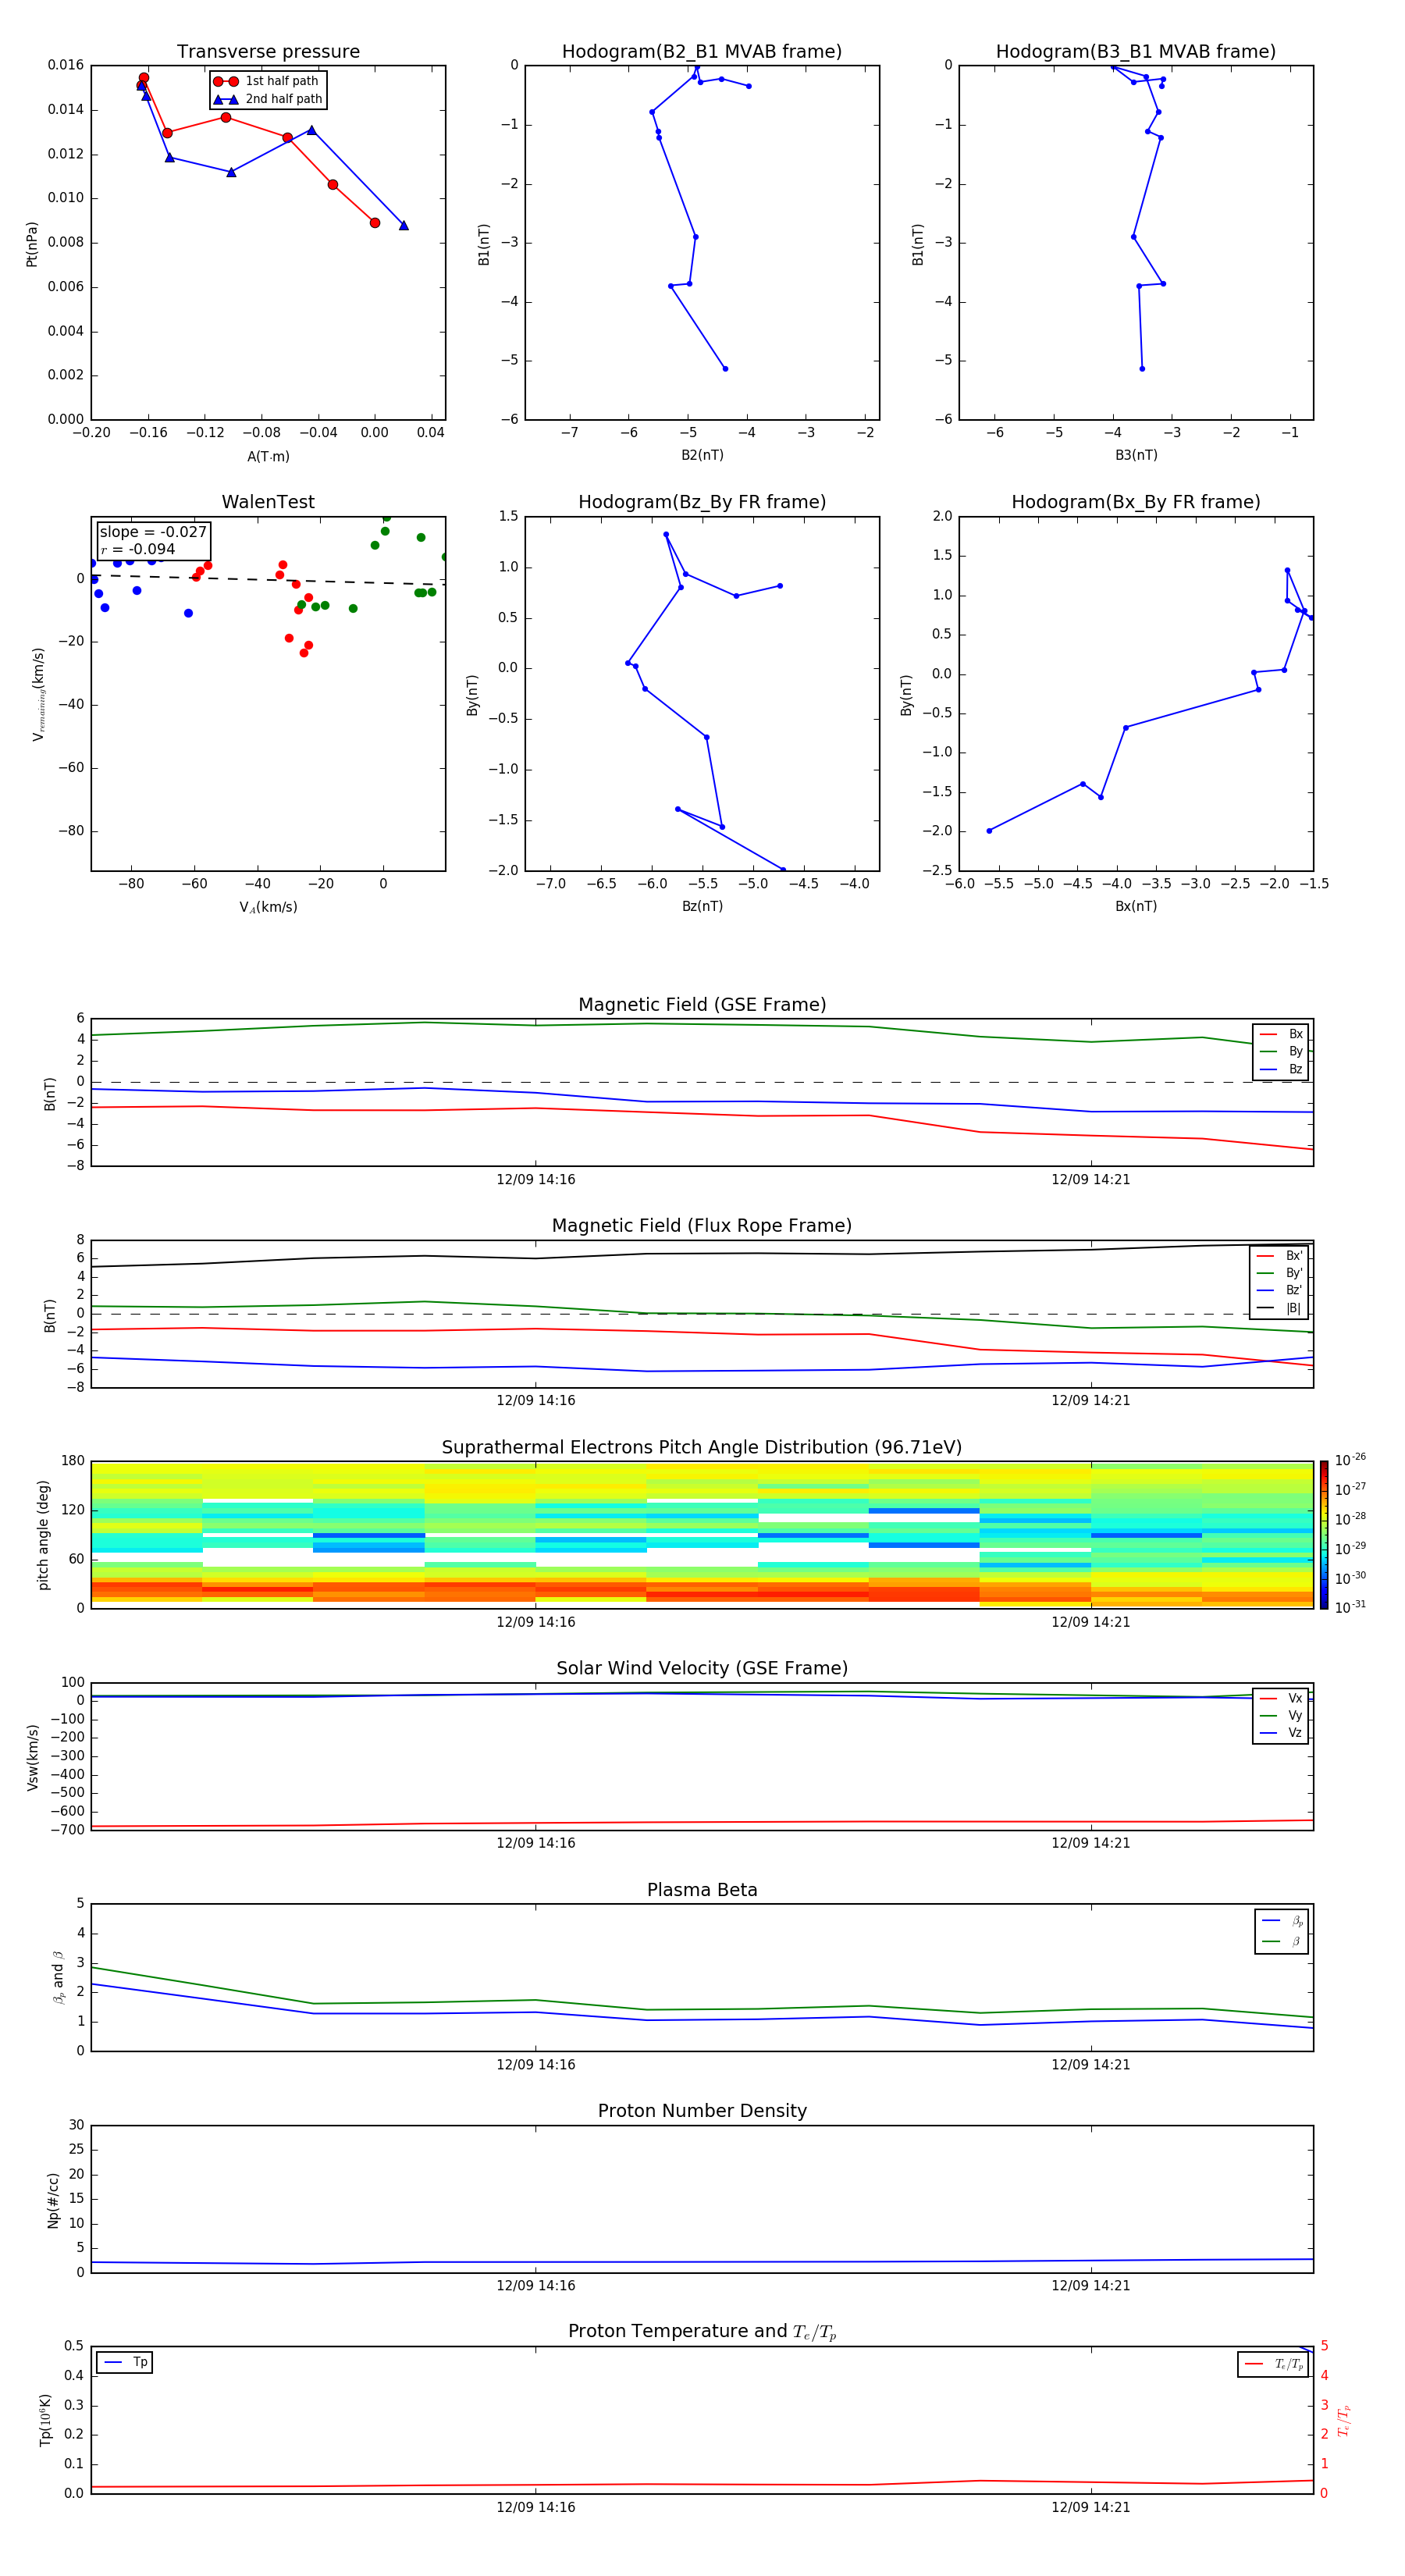Image resolution: width=1405 pixels, height=2576 pixels.
Task: Click the 'Magnetic Field (Flux Rope Frame)' title
Action: click(702, 1226)
